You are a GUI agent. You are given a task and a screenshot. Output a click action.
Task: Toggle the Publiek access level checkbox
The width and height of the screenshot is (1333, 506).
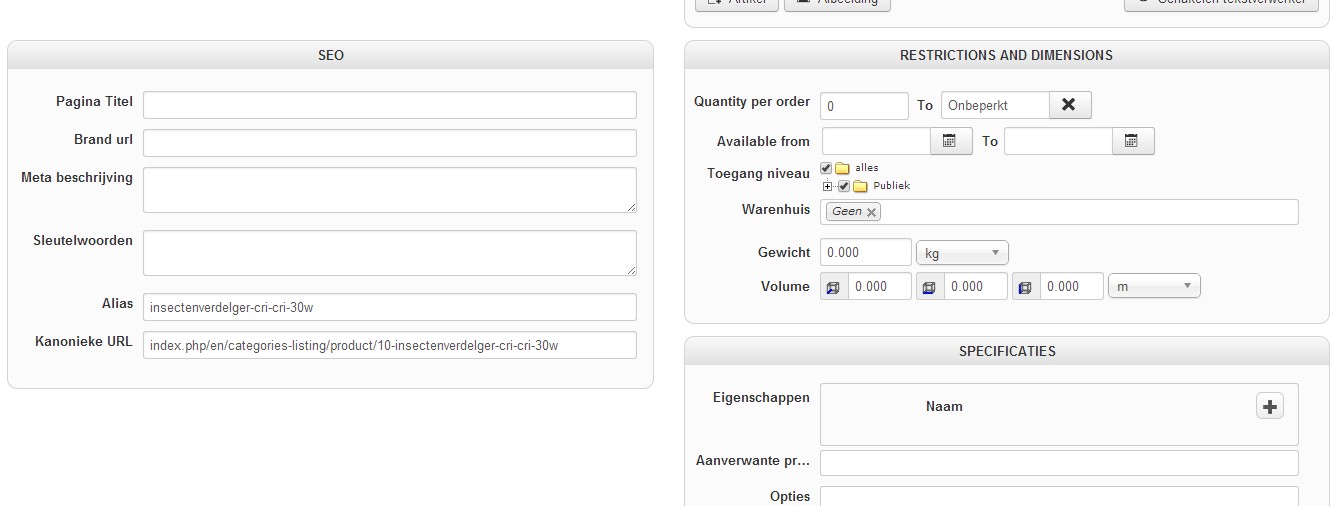click(844, 186)
